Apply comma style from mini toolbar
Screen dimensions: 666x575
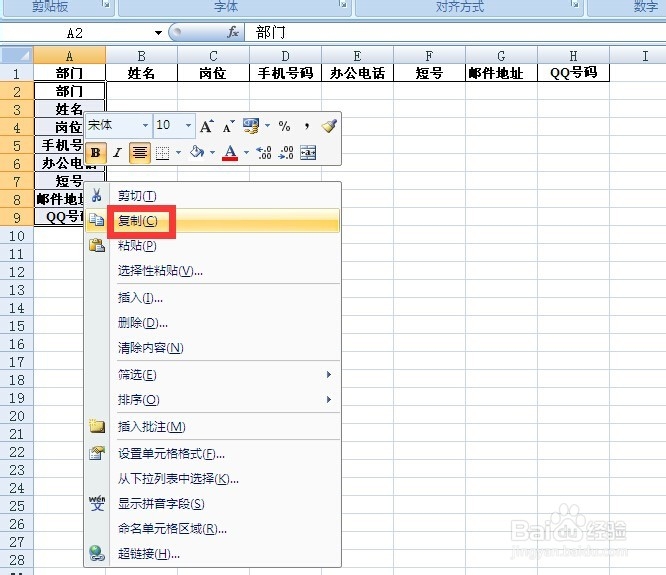(307, 126)
